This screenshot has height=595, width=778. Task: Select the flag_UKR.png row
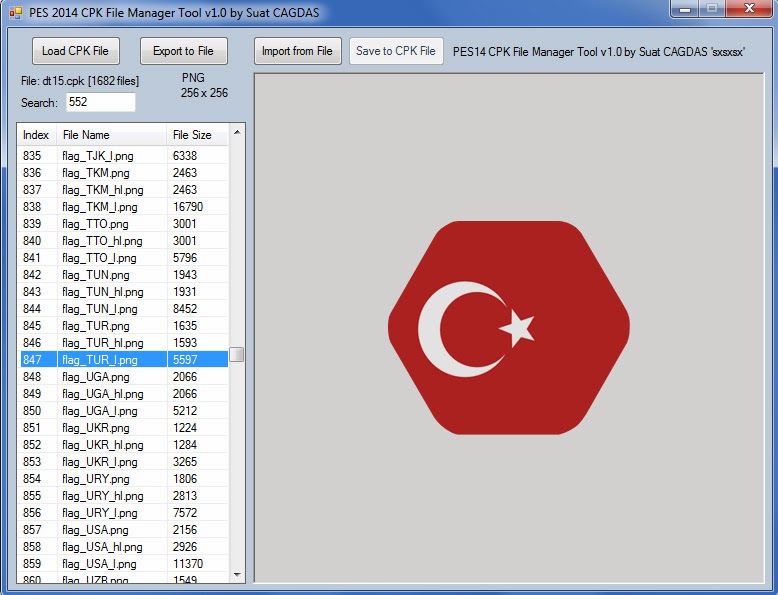pyautogui.click(x=124, y=428)
